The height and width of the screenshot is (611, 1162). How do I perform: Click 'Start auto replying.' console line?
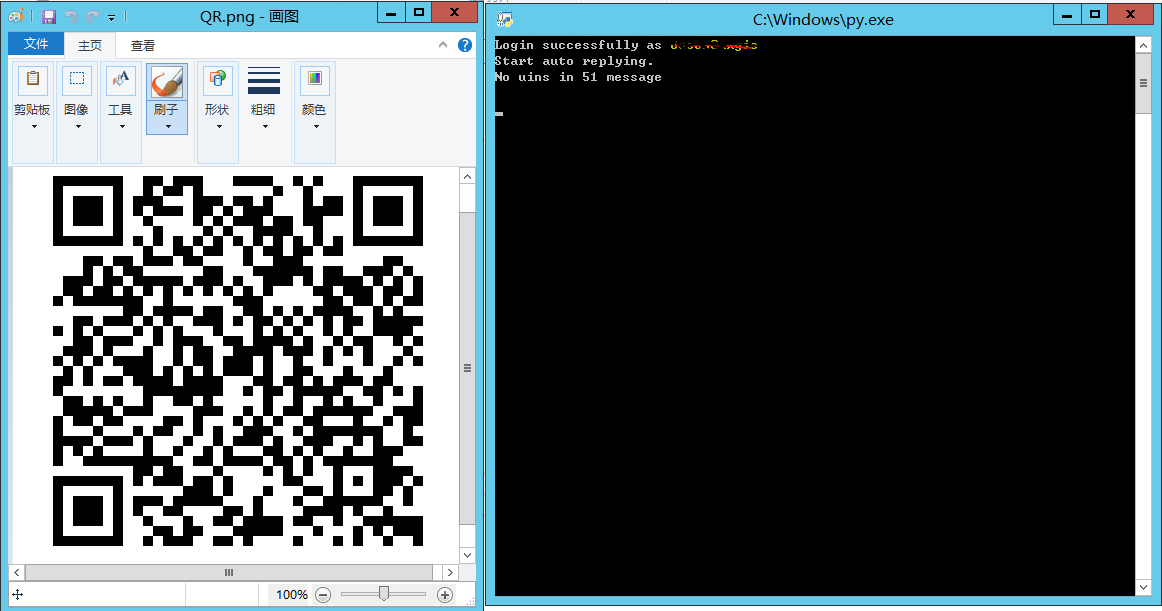[574, 61]
